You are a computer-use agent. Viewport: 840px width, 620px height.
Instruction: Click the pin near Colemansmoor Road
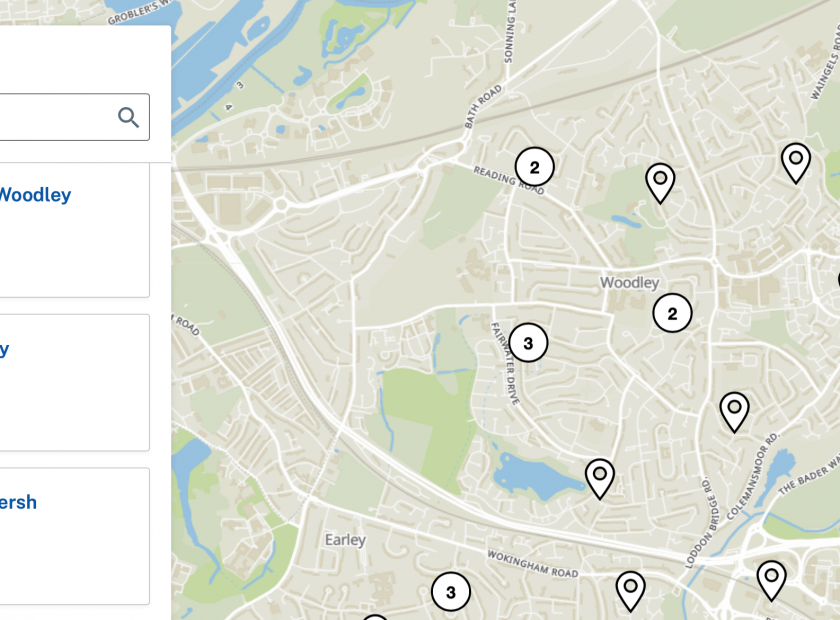tap(736, 406)
